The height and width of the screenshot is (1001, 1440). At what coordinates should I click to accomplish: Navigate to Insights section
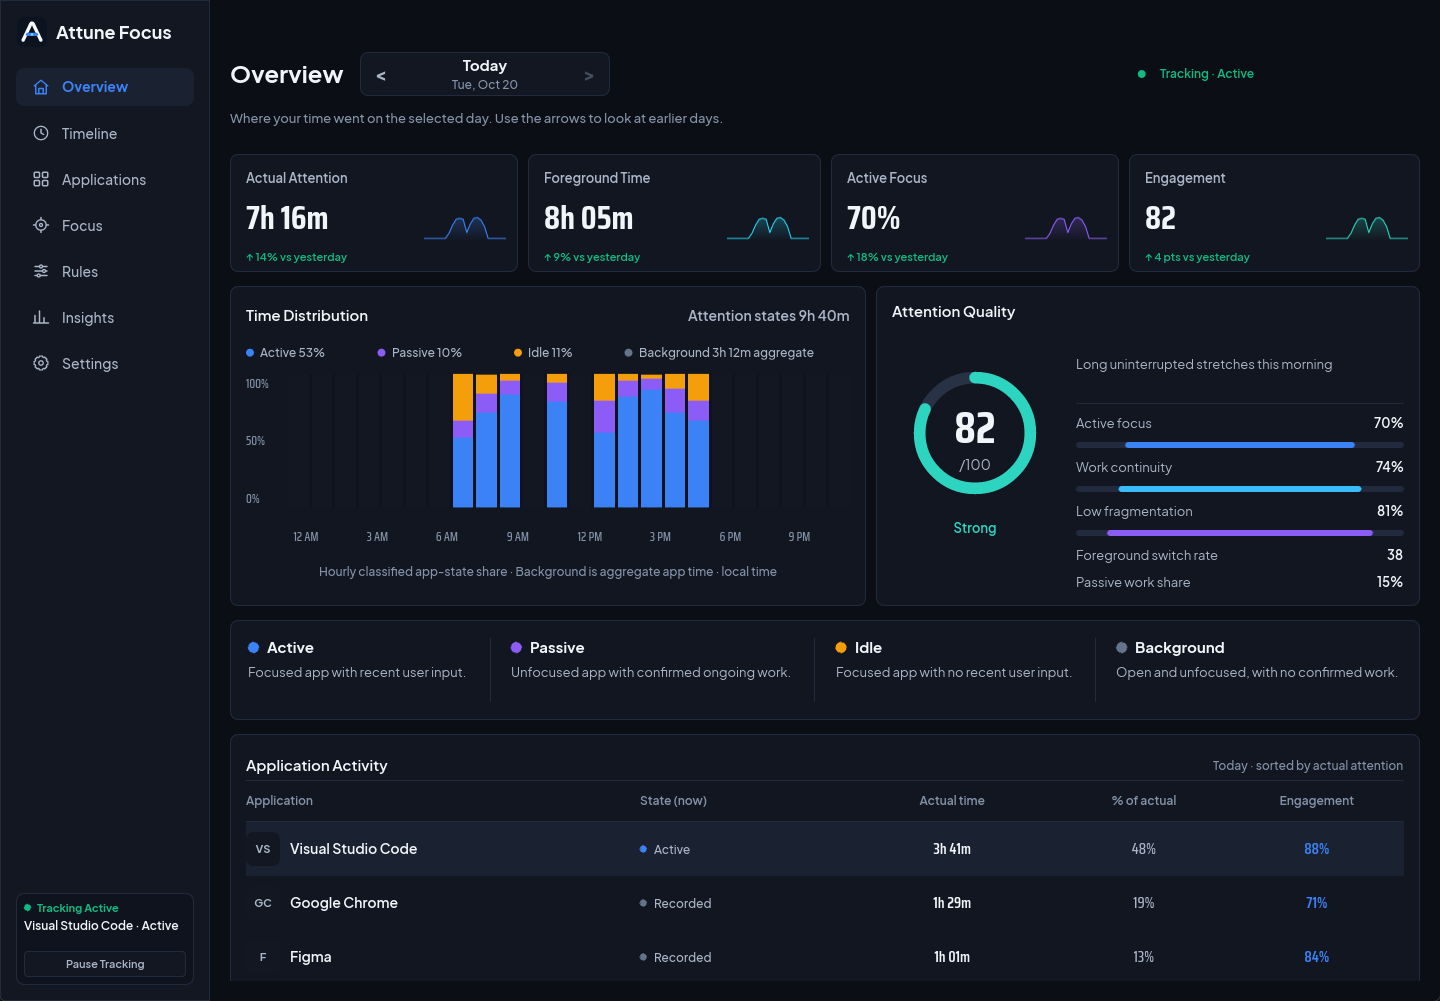point(105,317)
